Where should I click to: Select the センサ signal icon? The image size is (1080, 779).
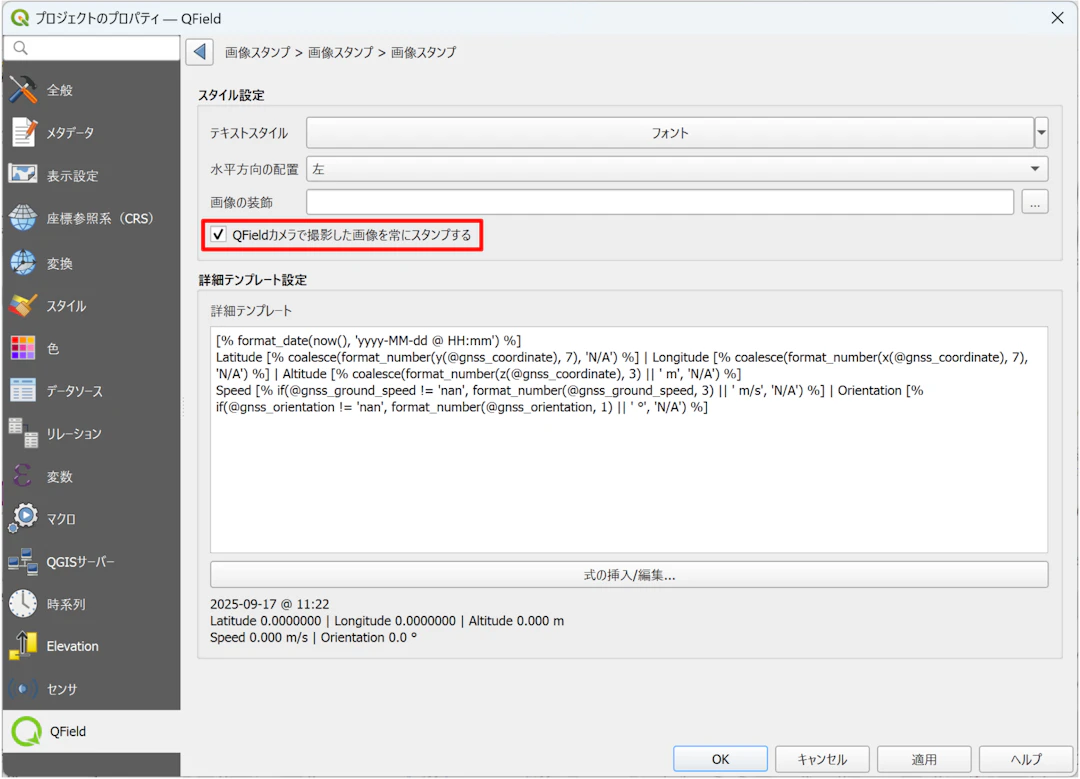pyautogui.click(x=23, y=689)
